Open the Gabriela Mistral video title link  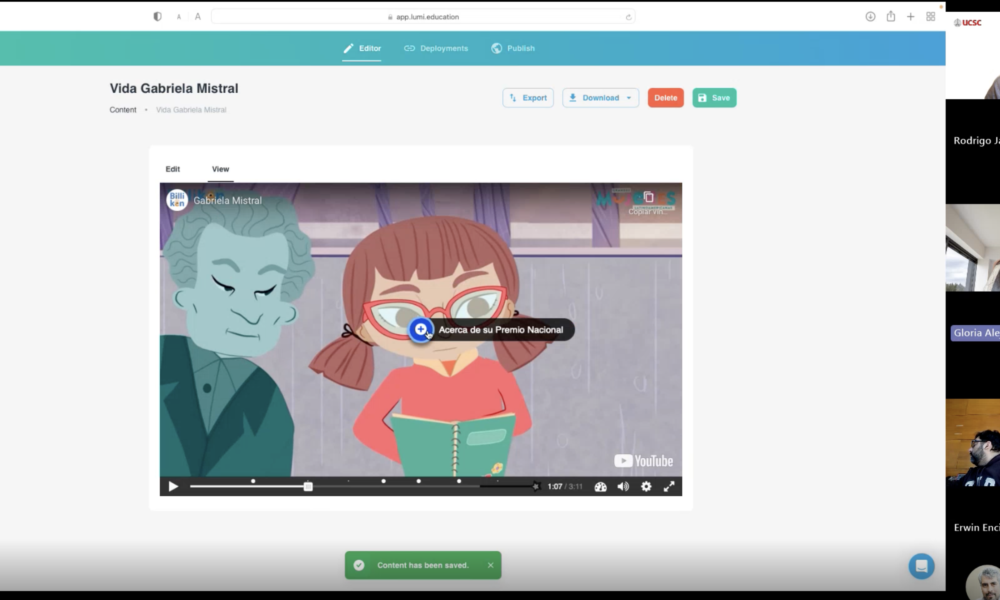click(228, 200)
